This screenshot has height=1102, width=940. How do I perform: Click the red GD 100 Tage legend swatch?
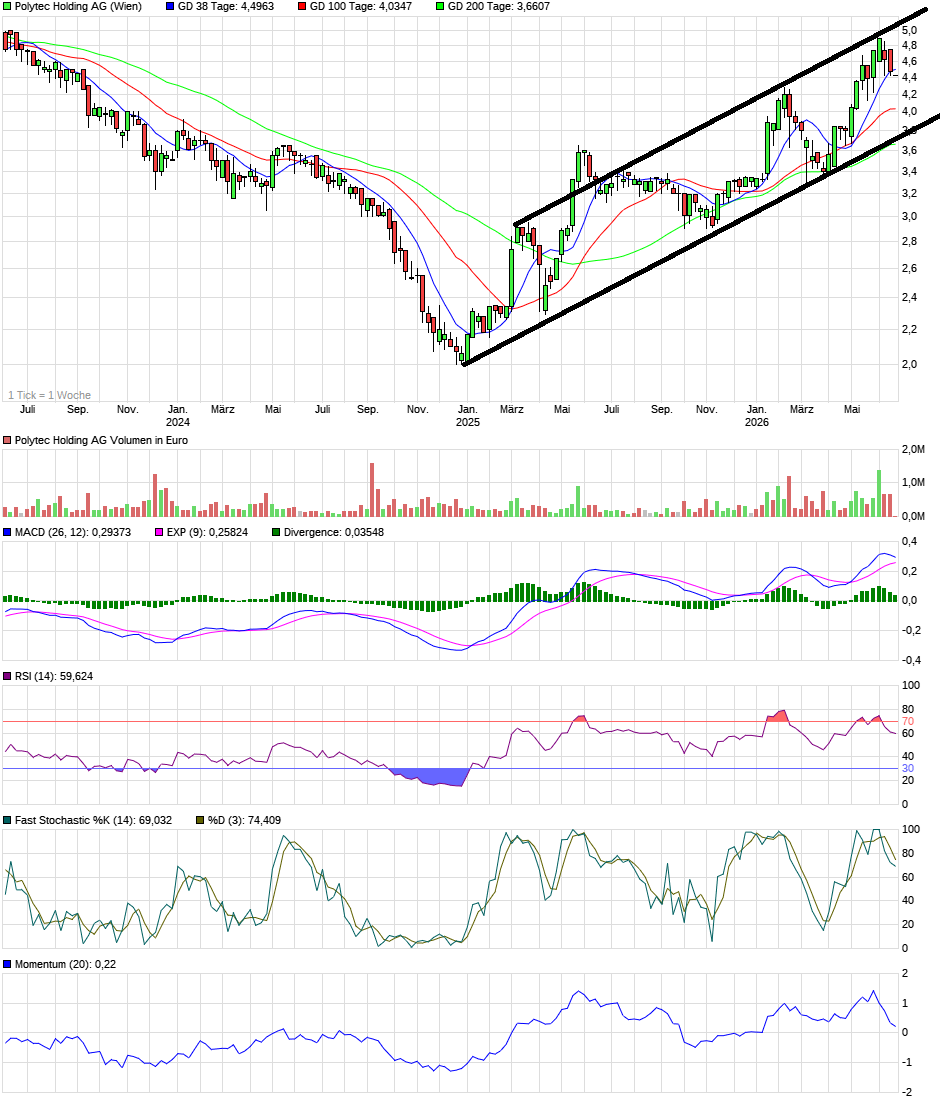pyautogui.click(x=302, y=6)
